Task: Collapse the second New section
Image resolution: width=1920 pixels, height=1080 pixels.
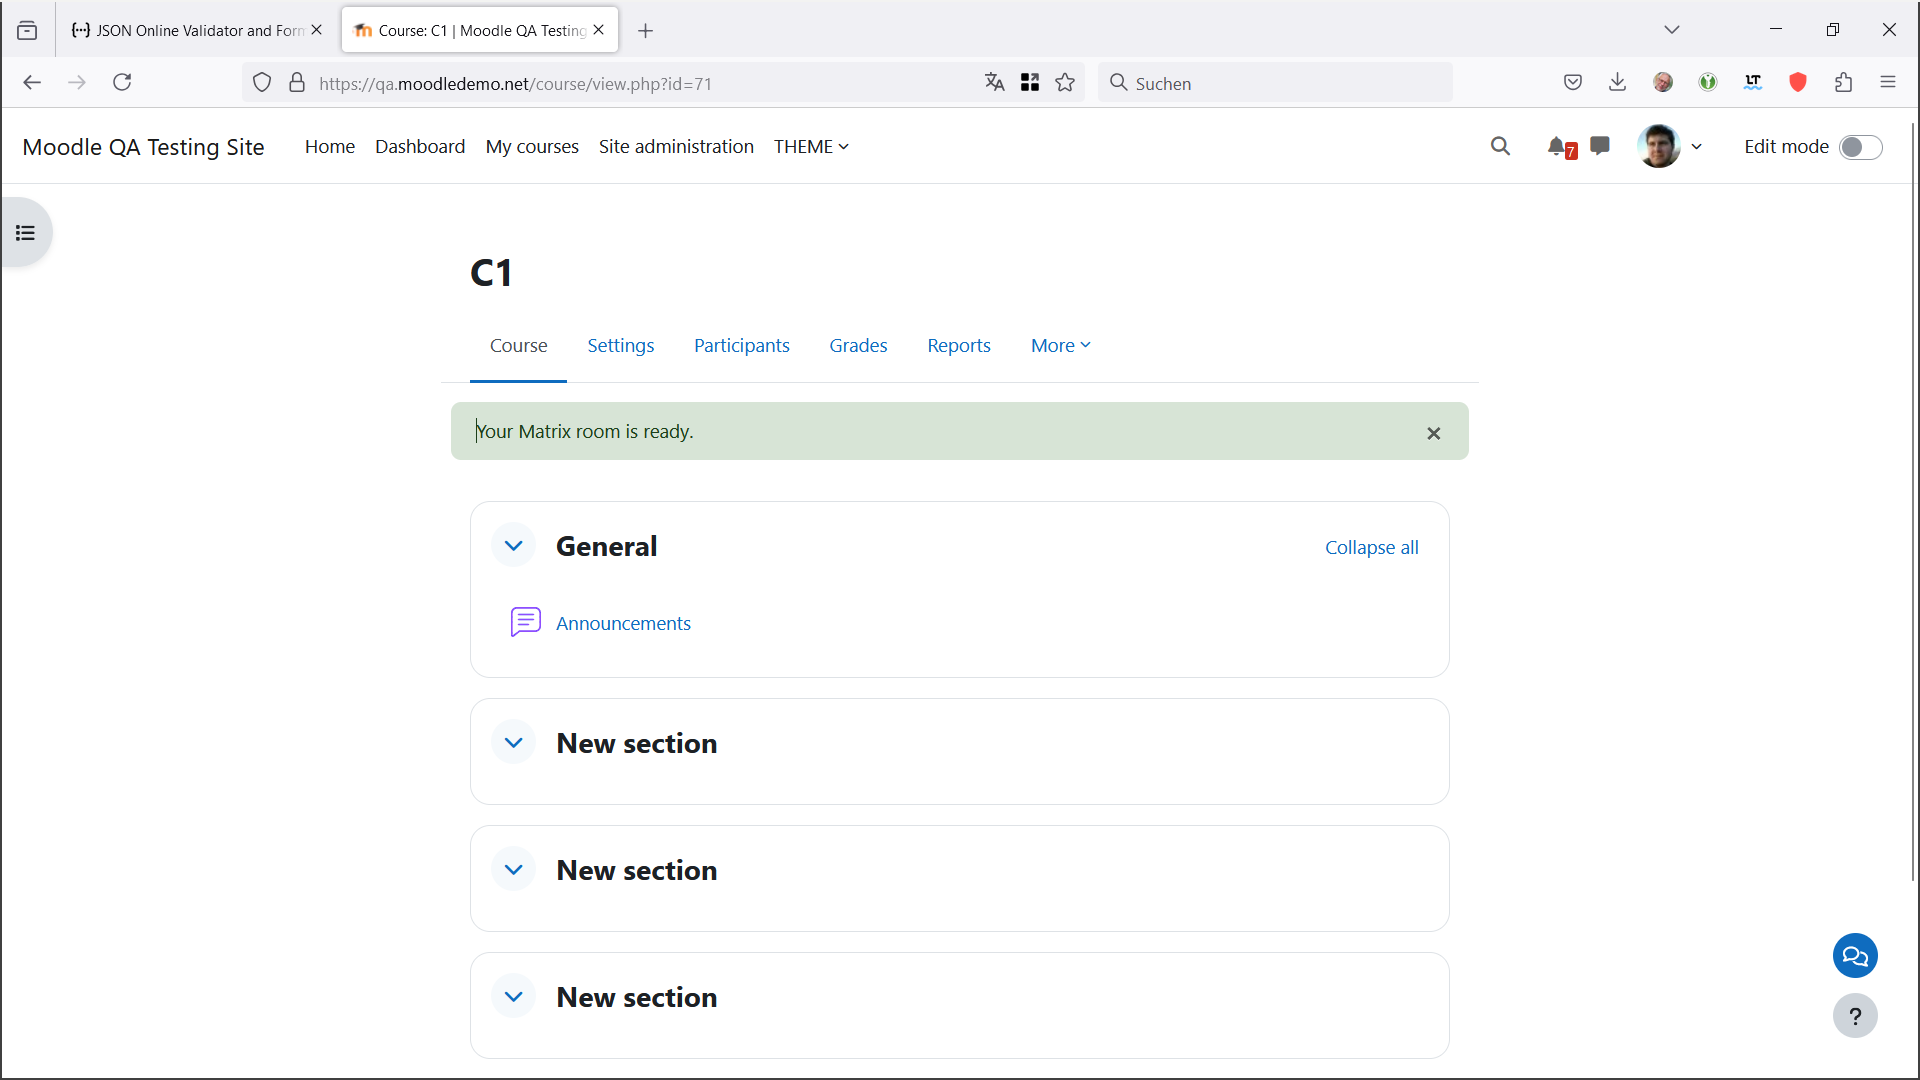Action: (514, 870)
